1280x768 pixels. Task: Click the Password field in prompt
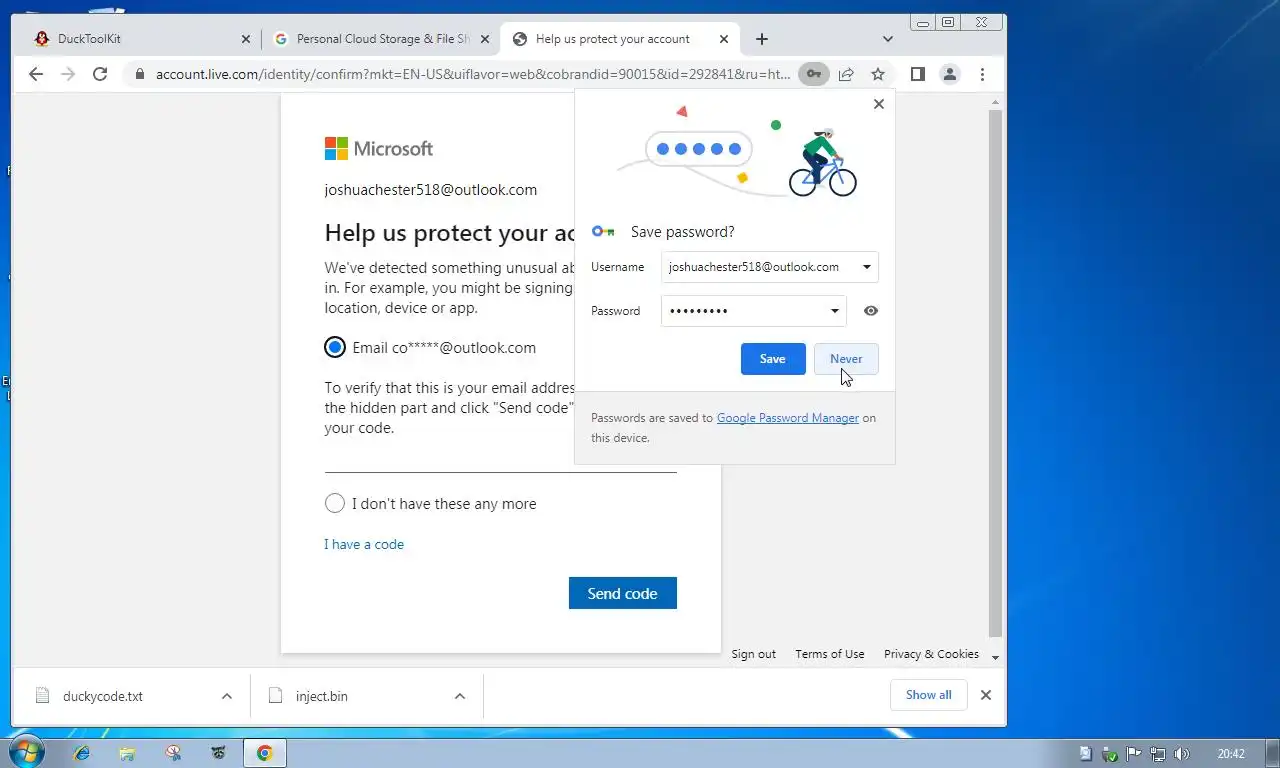click(754, 311)
